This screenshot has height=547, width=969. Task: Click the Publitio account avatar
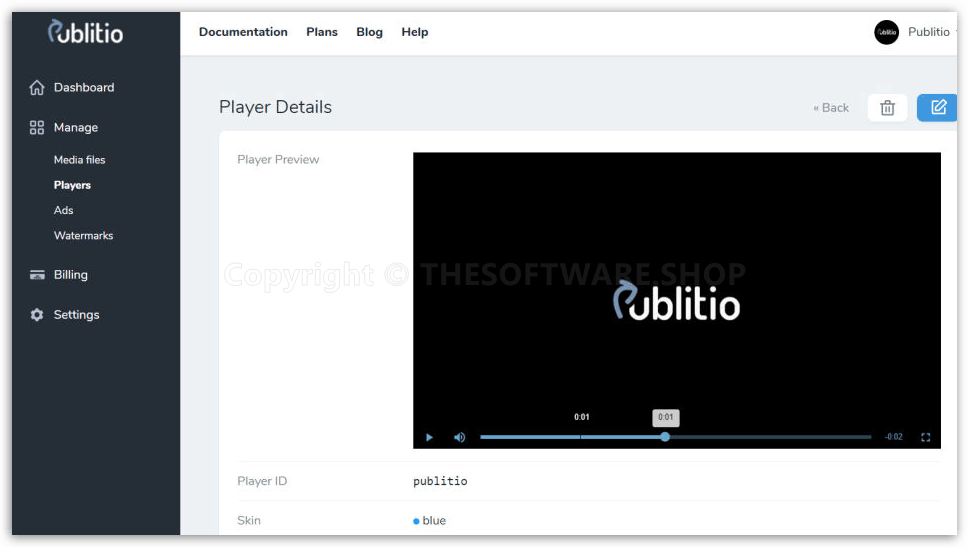(886, 32)
